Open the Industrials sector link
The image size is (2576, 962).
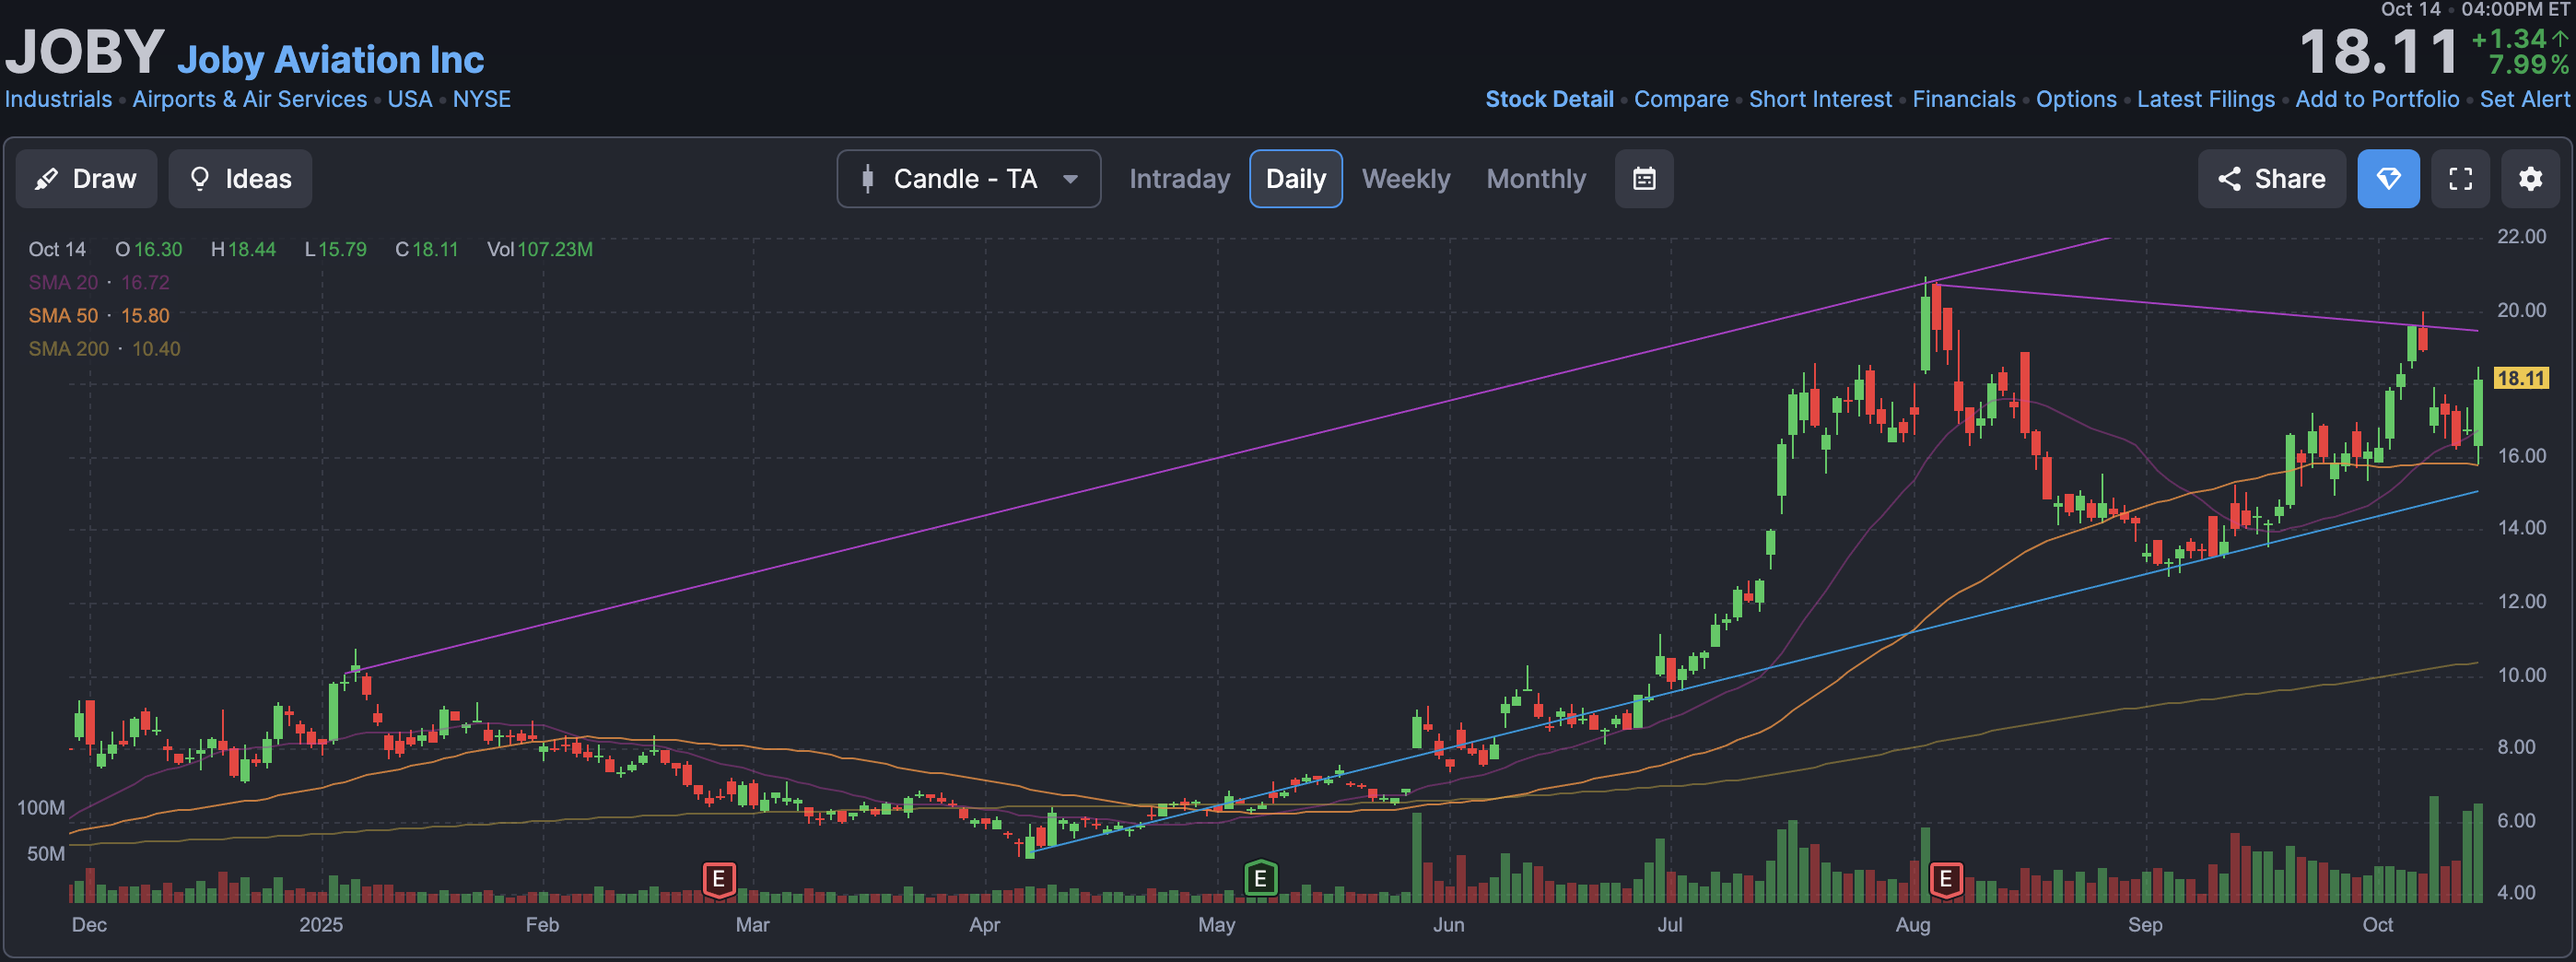point(58,99)
